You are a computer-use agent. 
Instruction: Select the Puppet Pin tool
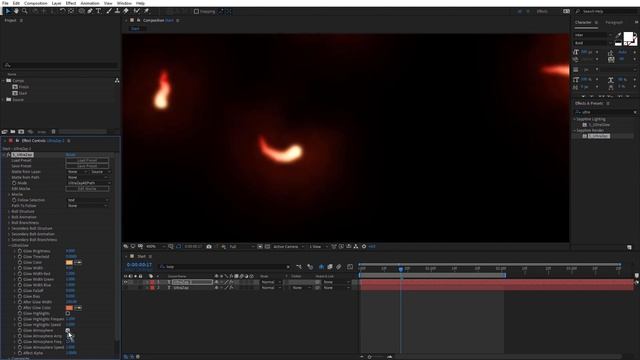(x=146, y=11)
